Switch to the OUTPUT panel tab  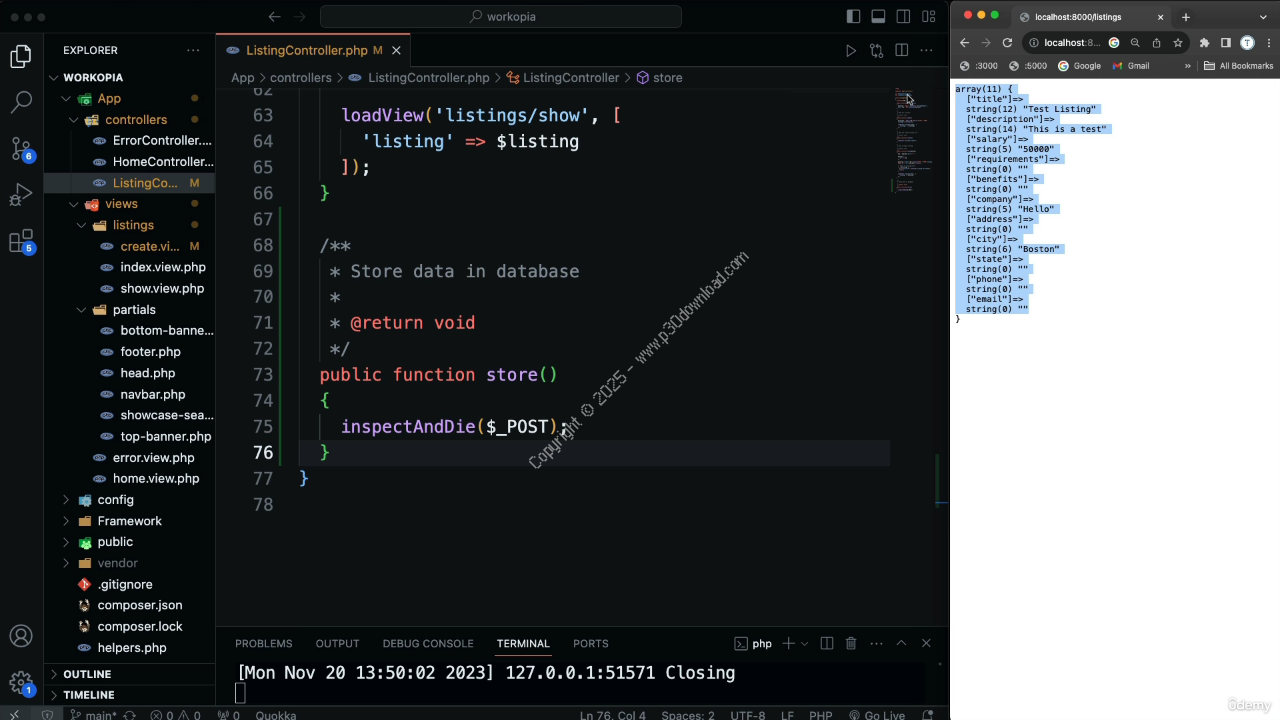[x=337, y=643]
